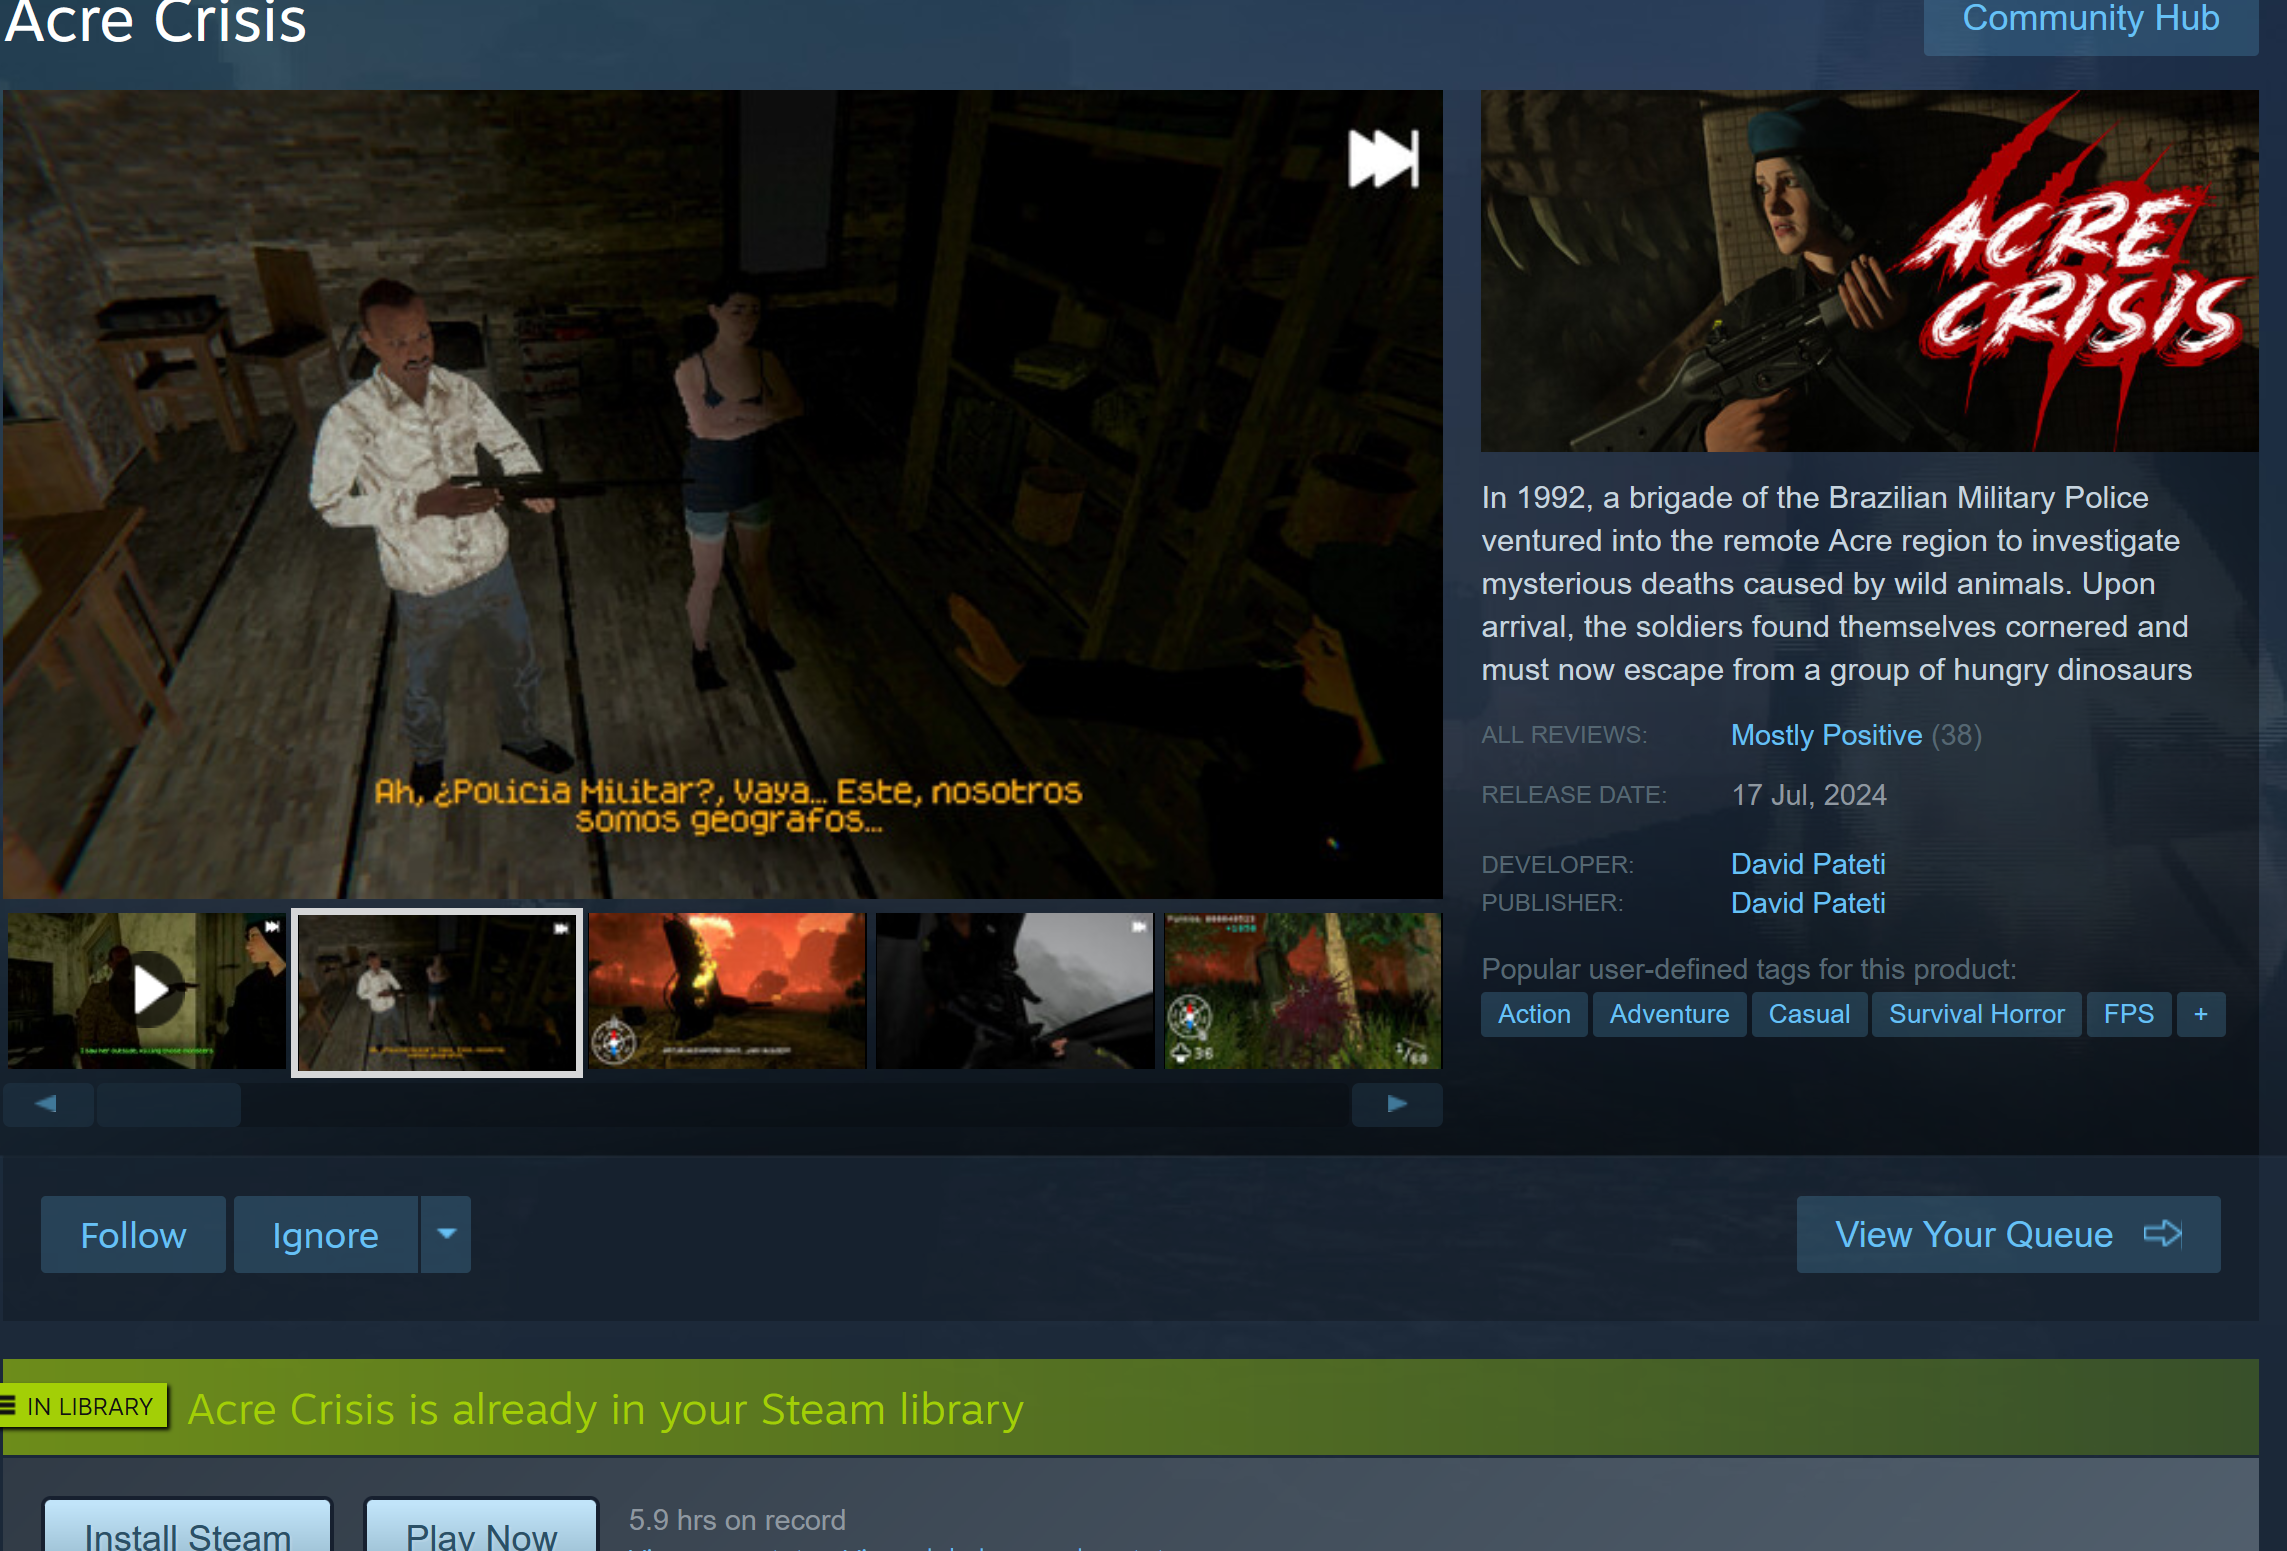Open the burning tree orange sky thumbnail

[x=727, y=990]
